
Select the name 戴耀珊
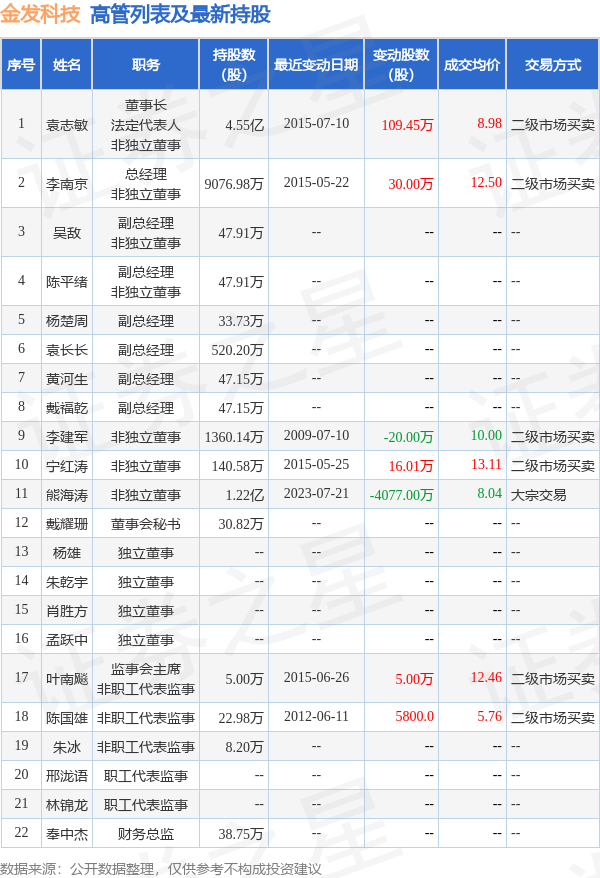point(67,524)
